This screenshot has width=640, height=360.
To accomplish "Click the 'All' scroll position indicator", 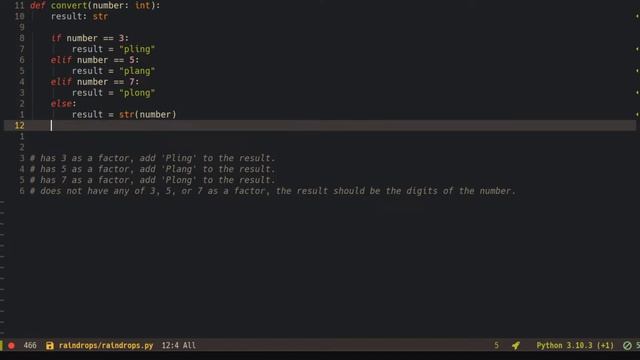I will 189,346.
